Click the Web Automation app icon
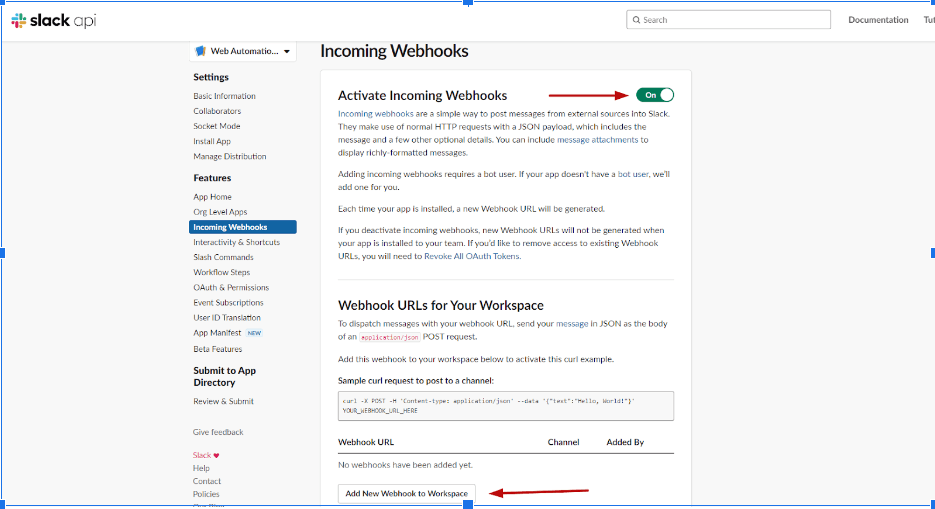The image size is (935, 509). point(200,51)
